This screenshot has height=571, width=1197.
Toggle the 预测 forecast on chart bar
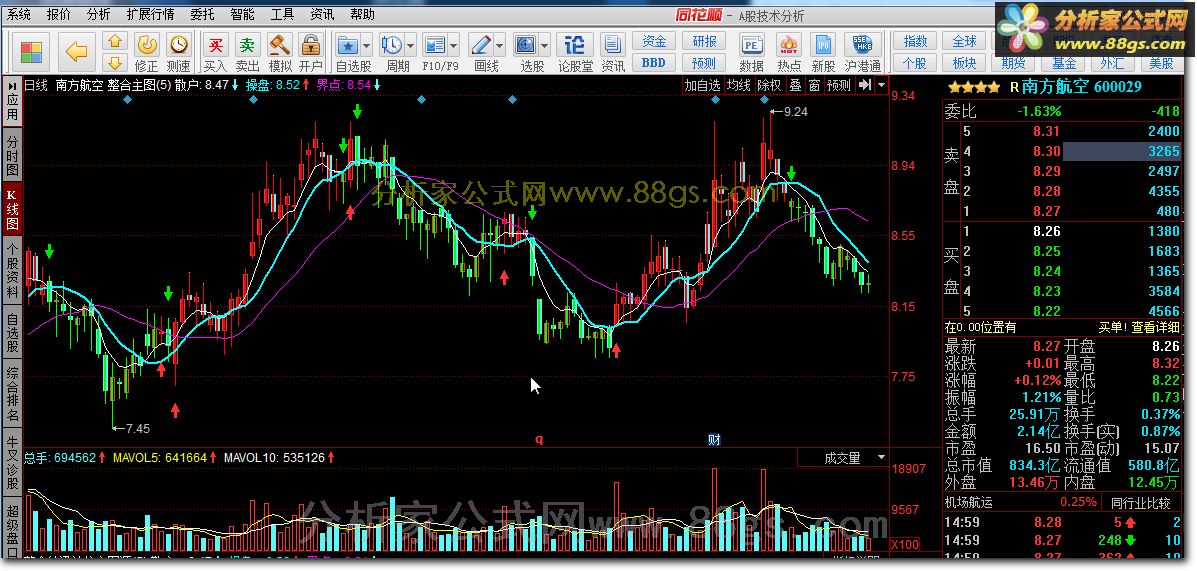click(838, 85)
